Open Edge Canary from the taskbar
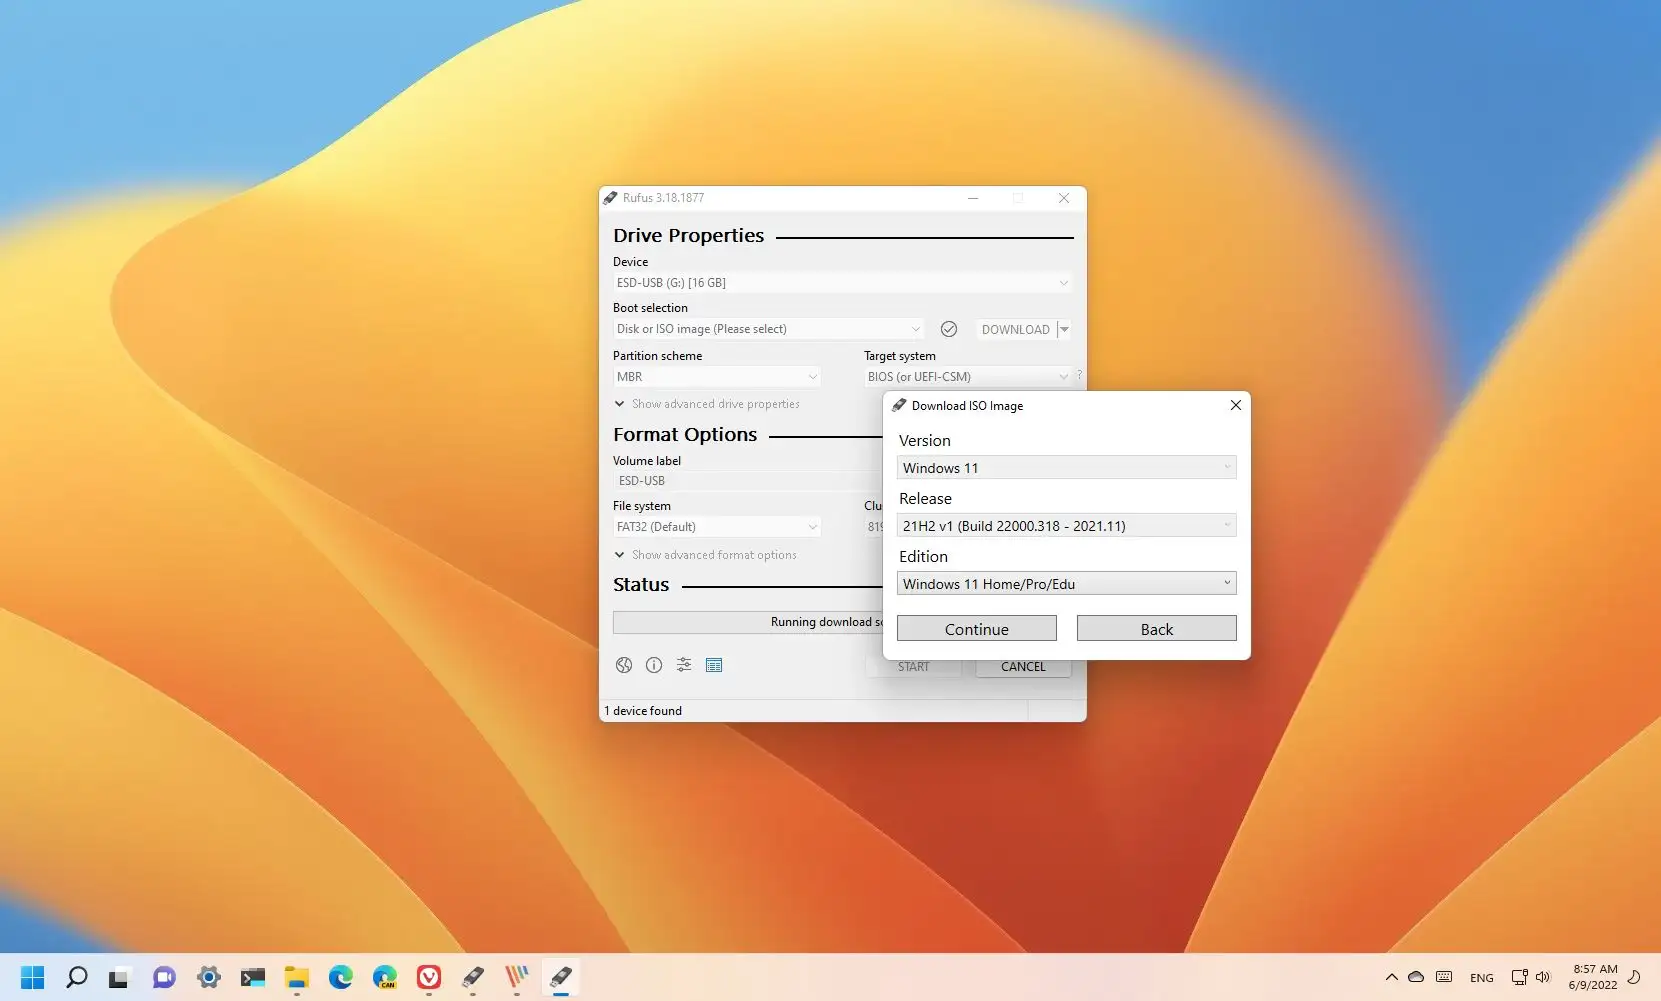 (385, 977)
